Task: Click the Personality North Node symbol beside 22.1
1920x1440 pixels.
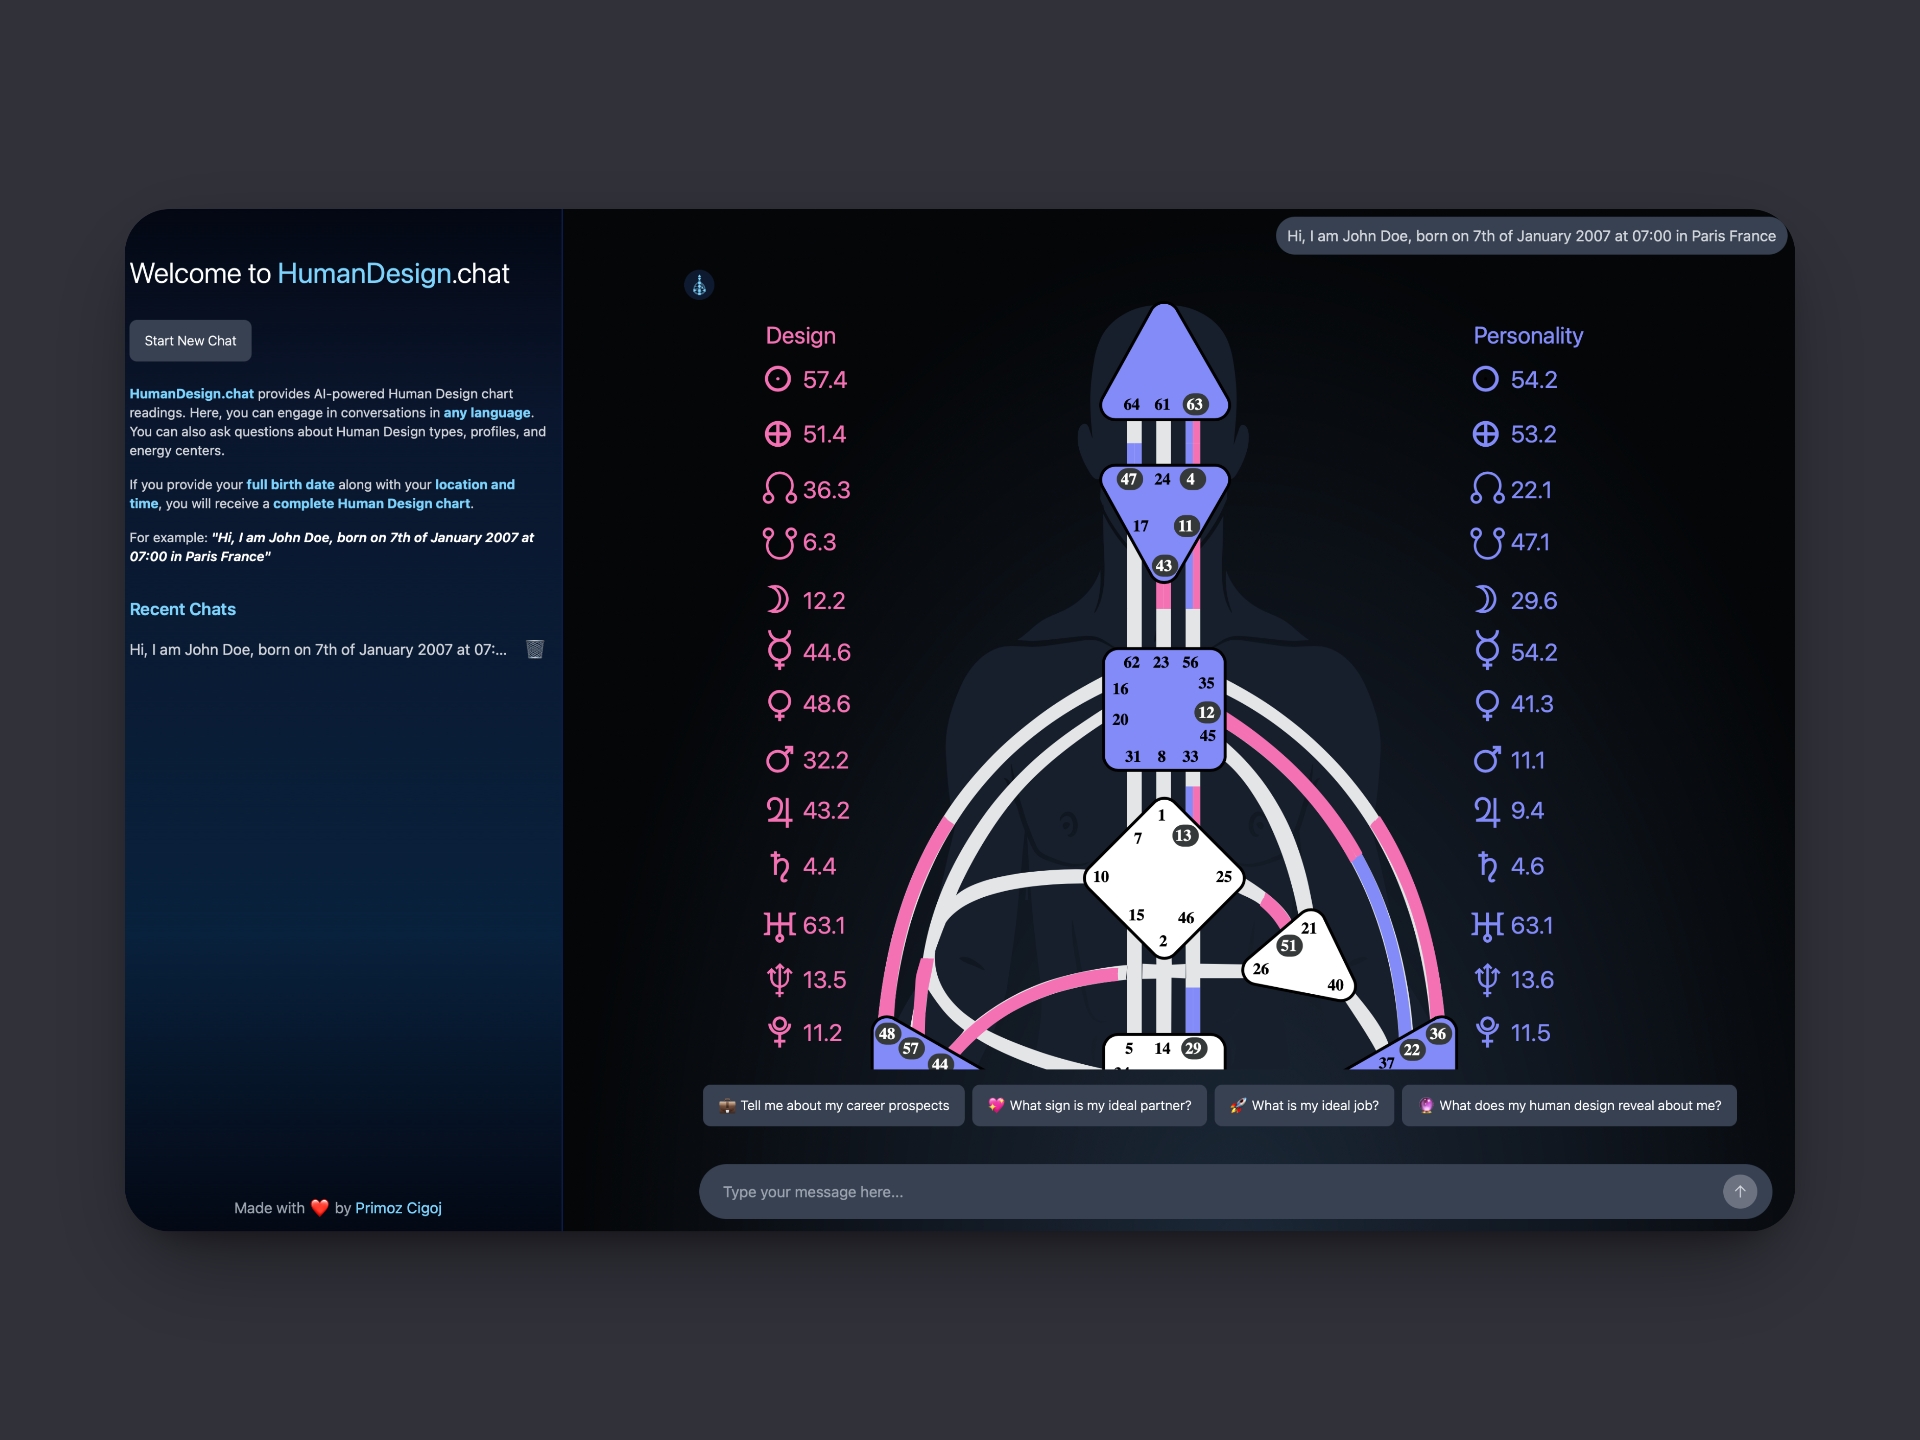Action: click(1487, 488)
